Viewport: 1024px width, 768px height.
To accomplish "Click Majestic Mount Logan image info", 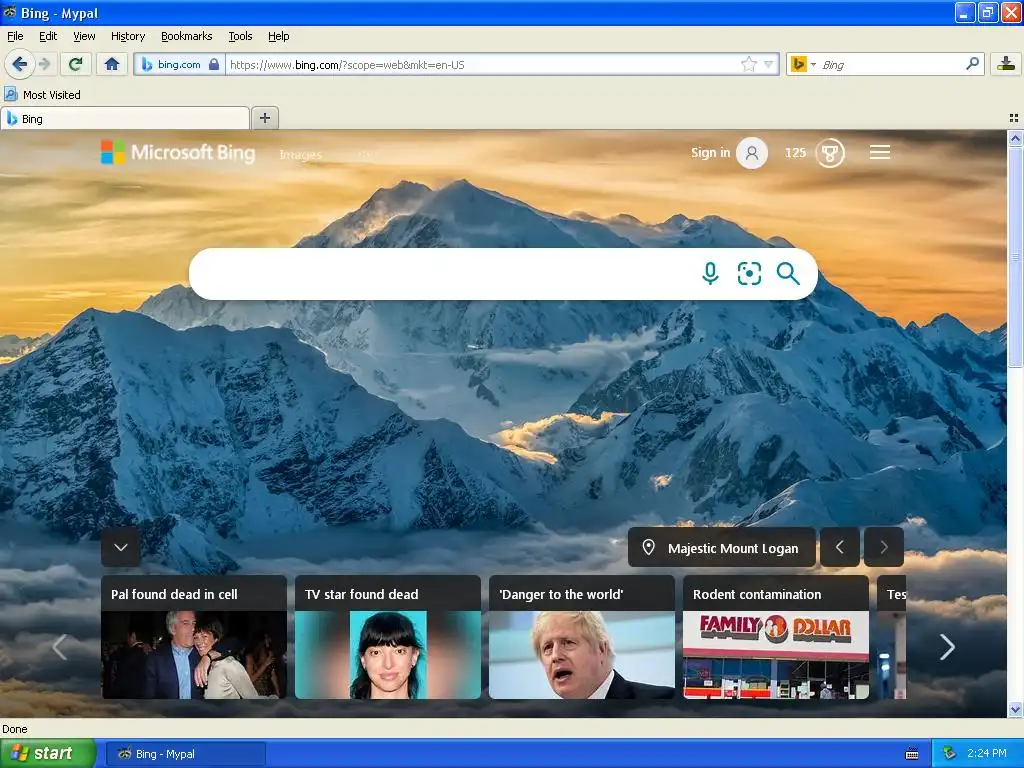I will click(722, 547).
